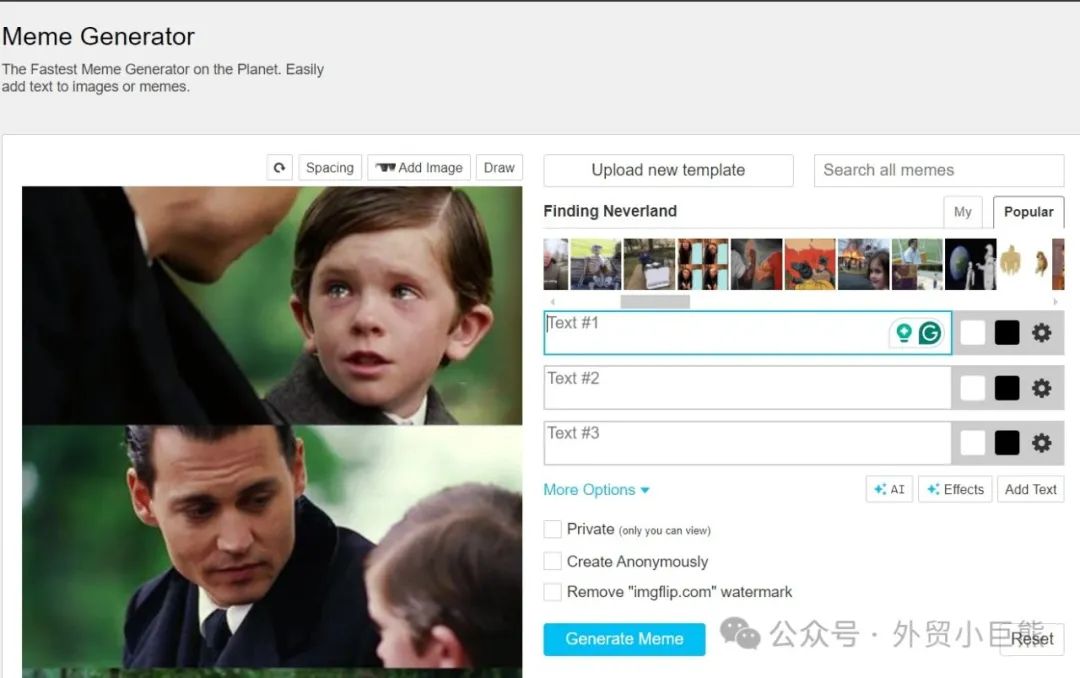Switch to the Popular templates tab

click(x=1028, y=212)
